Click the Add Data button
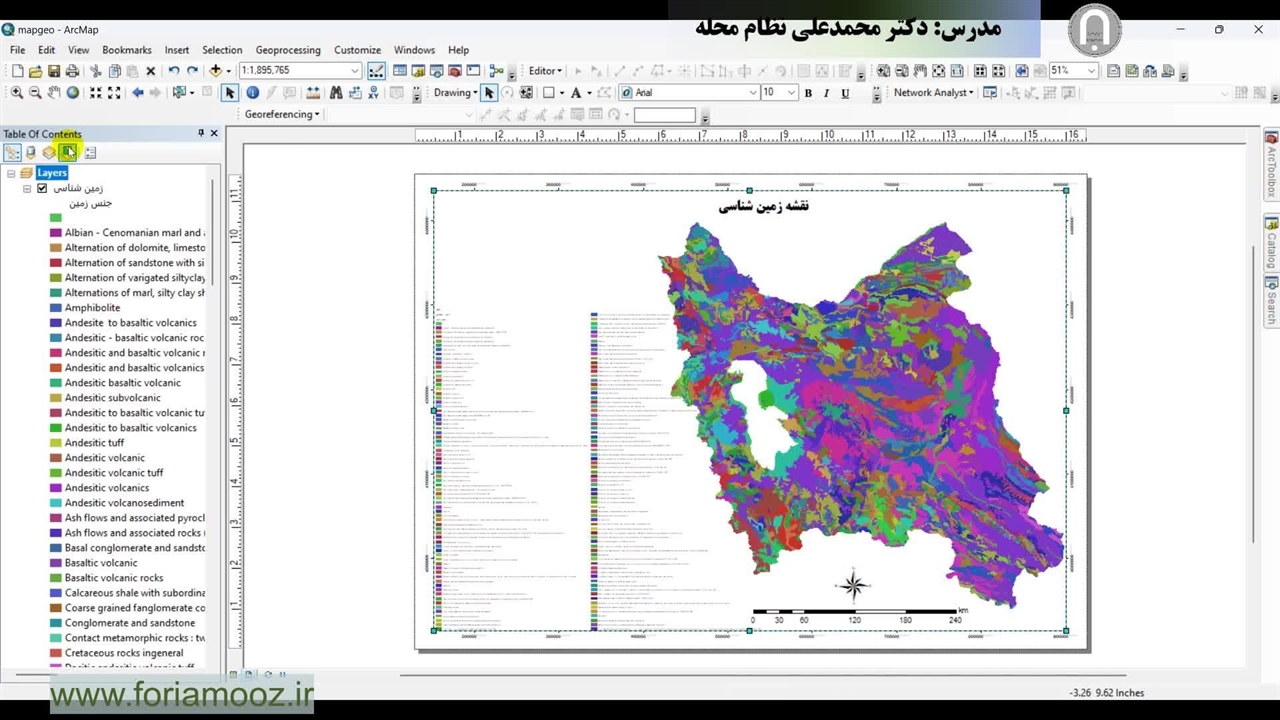 [x=215, y=71]
